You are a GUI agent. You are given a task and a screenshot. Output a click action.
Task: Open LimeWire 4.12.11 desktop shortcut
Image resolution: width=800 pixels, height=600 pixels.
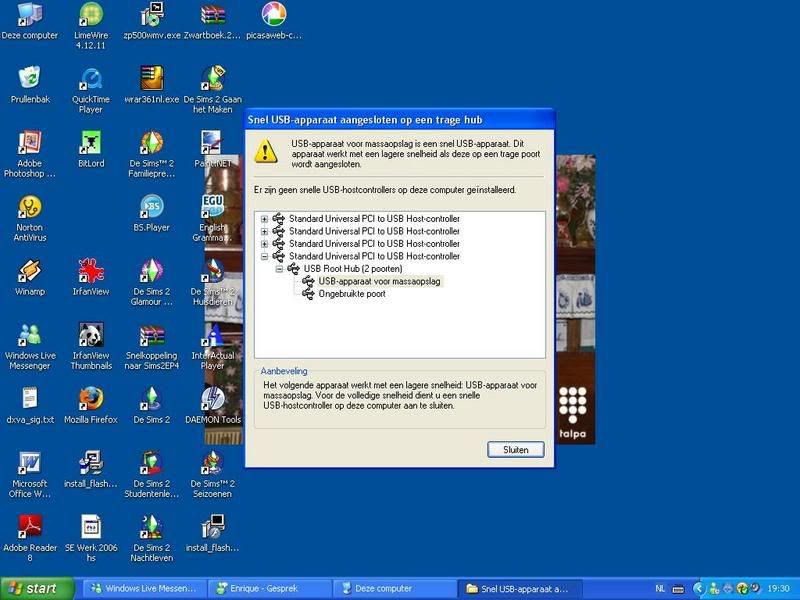coord(91,26)
